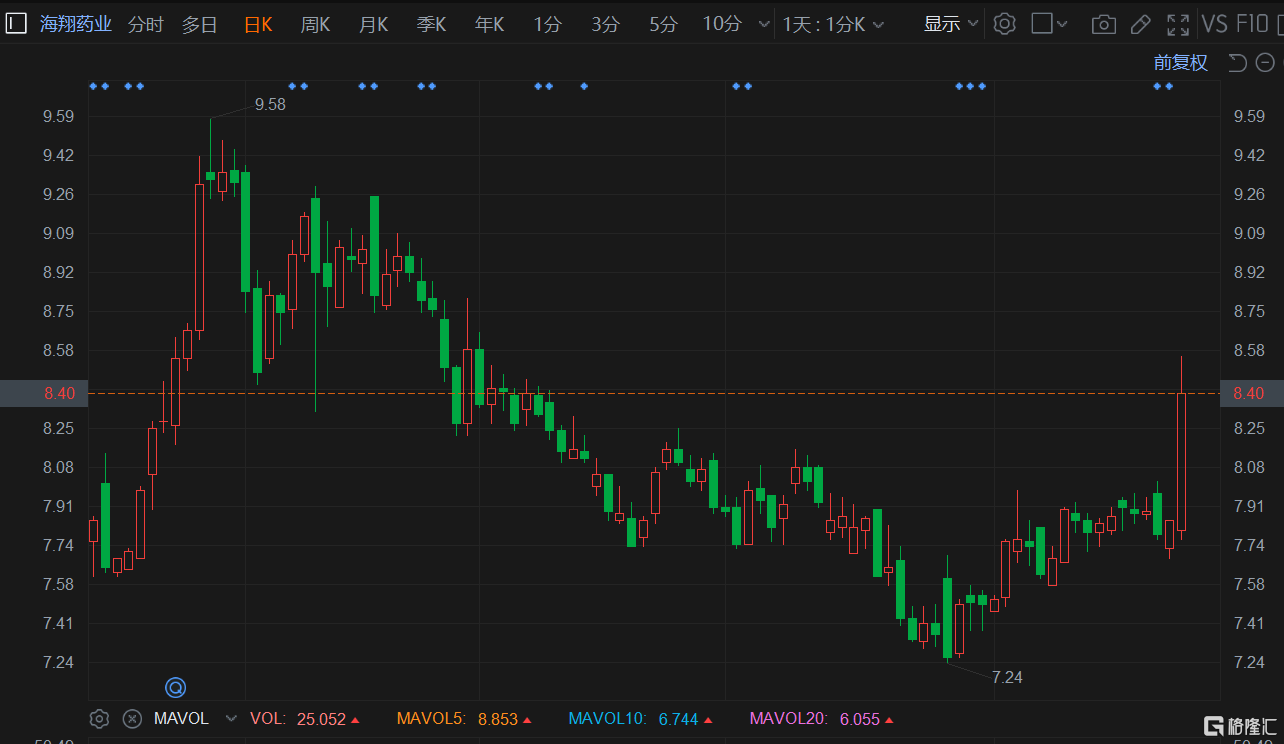Select the 季K quarterly candlestick tab
Viewport: 1284px width, 744px height.
click(432, 24)
